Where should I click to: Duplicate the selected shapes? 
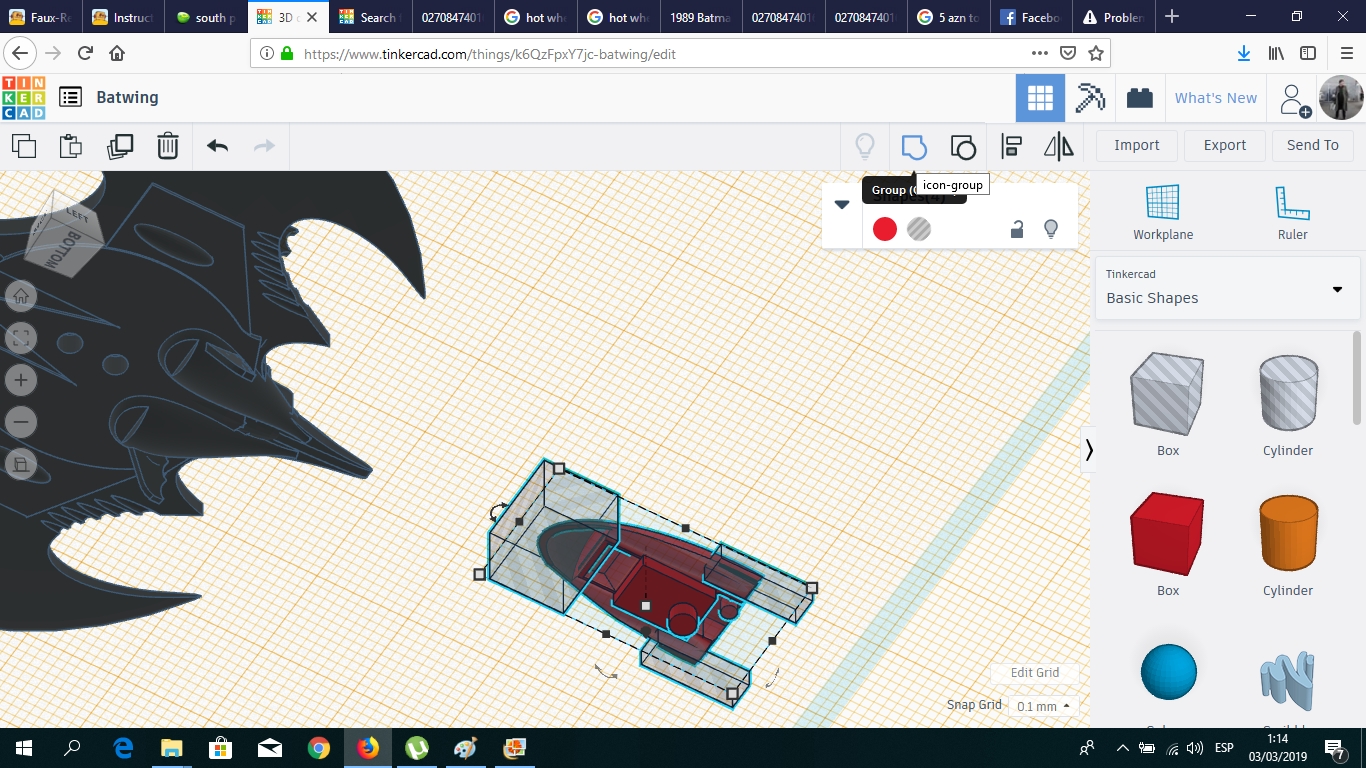click(x=120, y=146)
